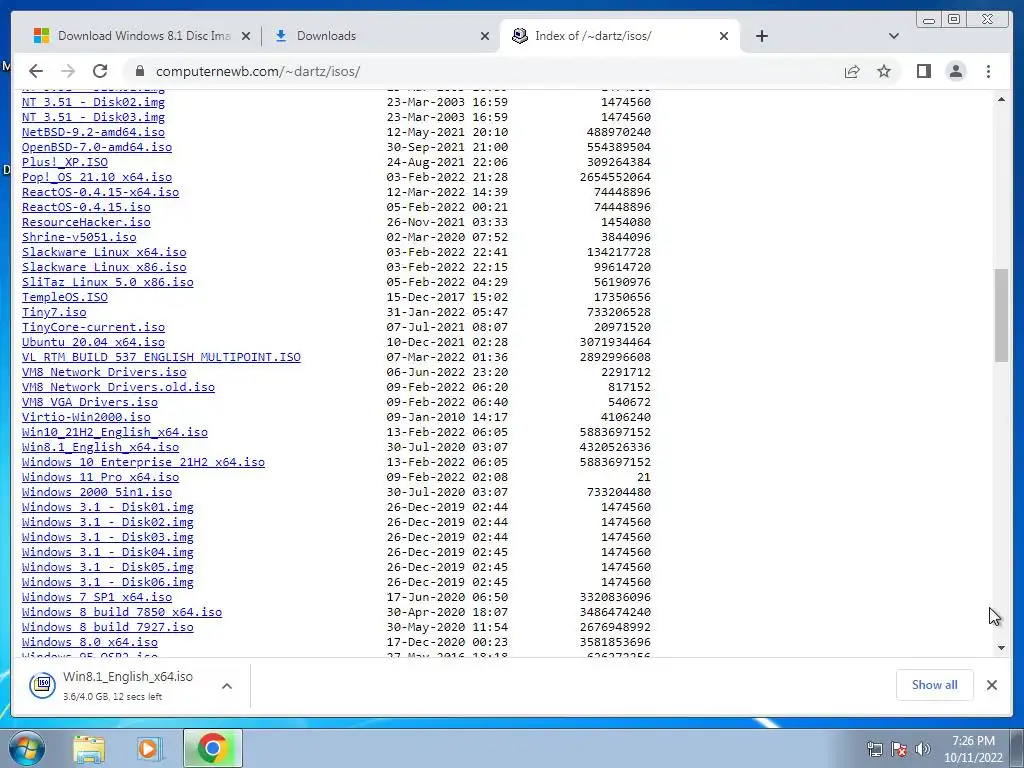The image size is (1024, 768).
Task: Download NetBSD-9.2-amd64.iso
Action: (x=93, y=132)
